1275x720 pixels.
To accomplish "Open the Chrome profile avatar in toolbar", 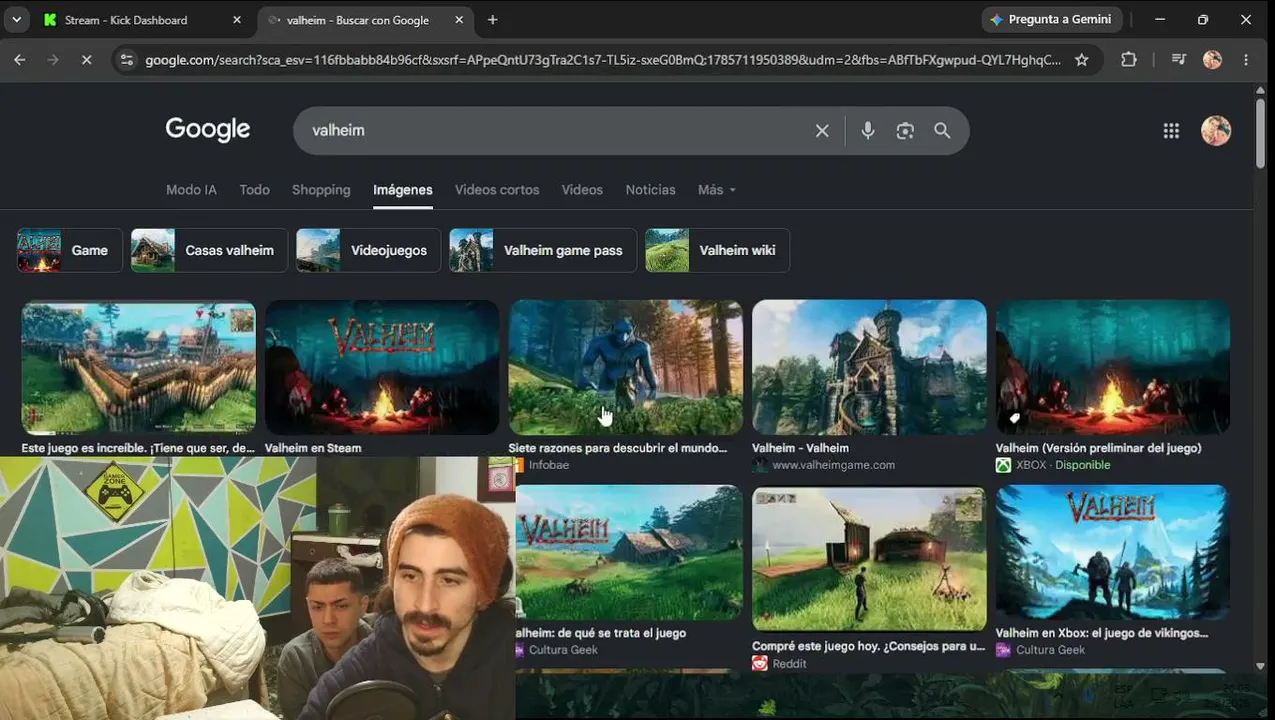I will coord(1212,60).
